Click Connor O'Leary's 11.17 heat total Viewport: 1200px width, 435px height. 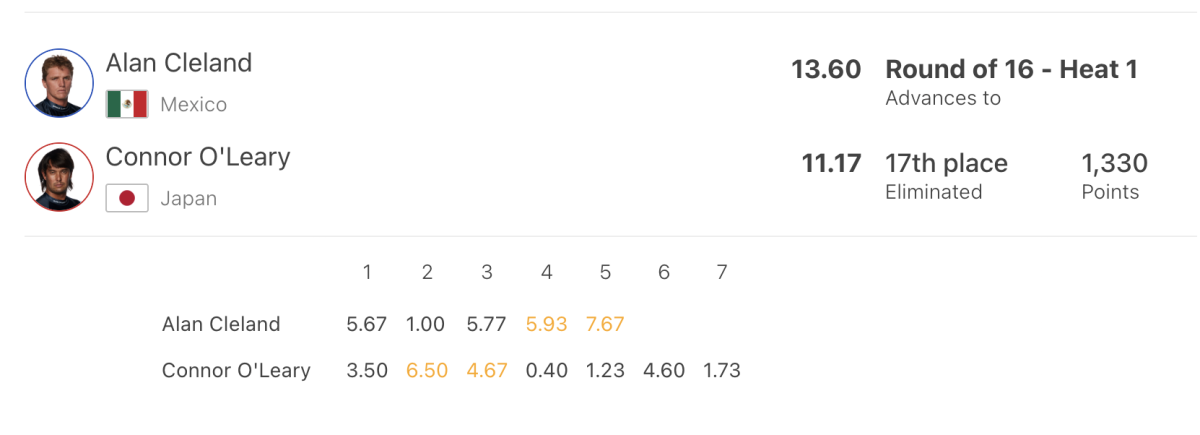[831, 163]
